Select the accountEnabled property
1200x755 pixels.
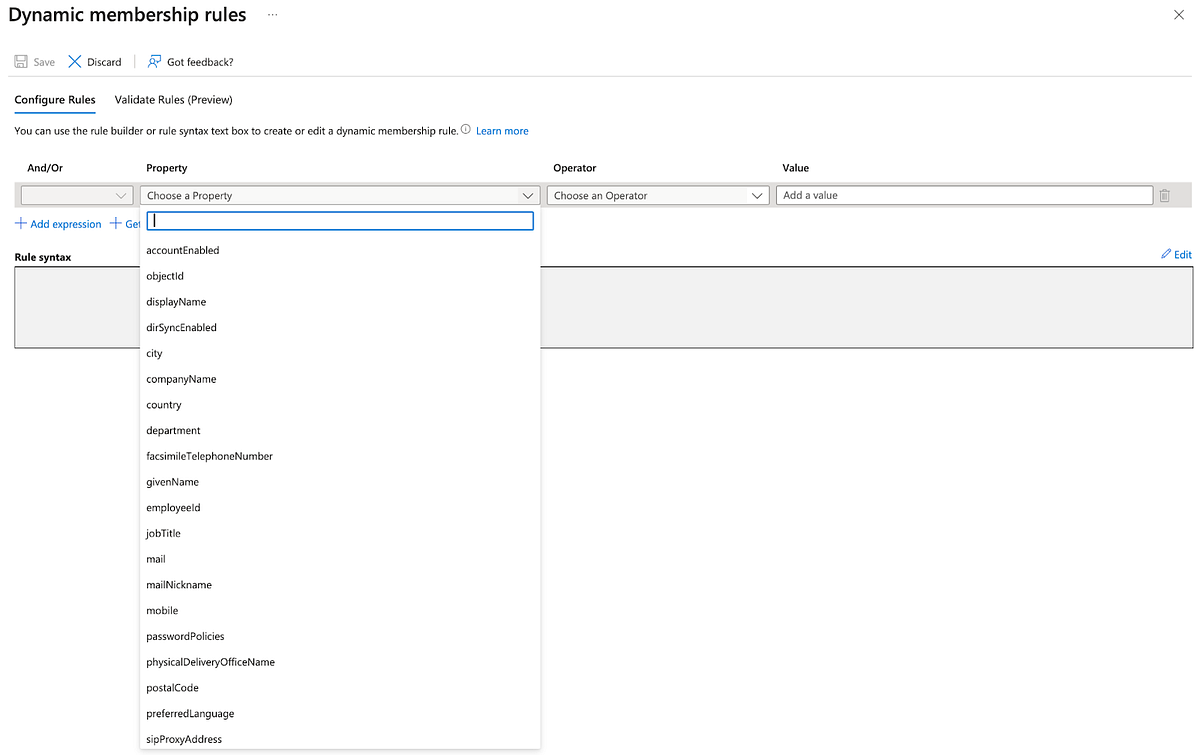[182, 250]
